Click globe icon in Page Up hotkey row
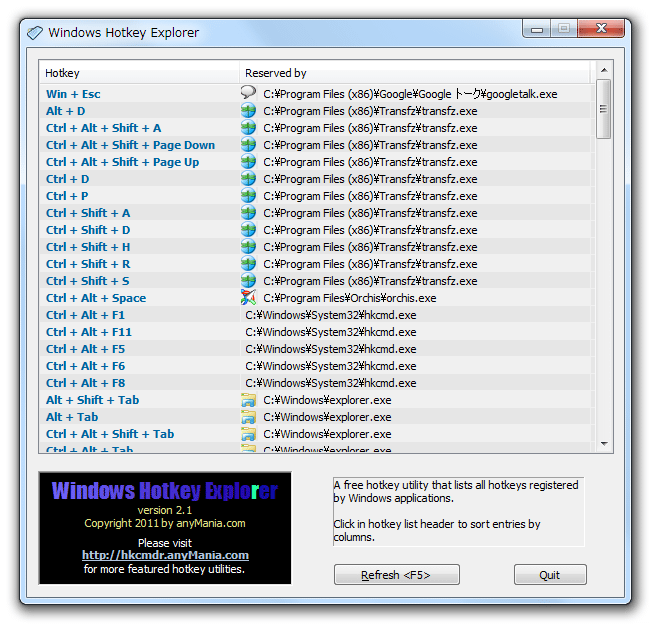655x628 pixels. (x=248, y=162)
